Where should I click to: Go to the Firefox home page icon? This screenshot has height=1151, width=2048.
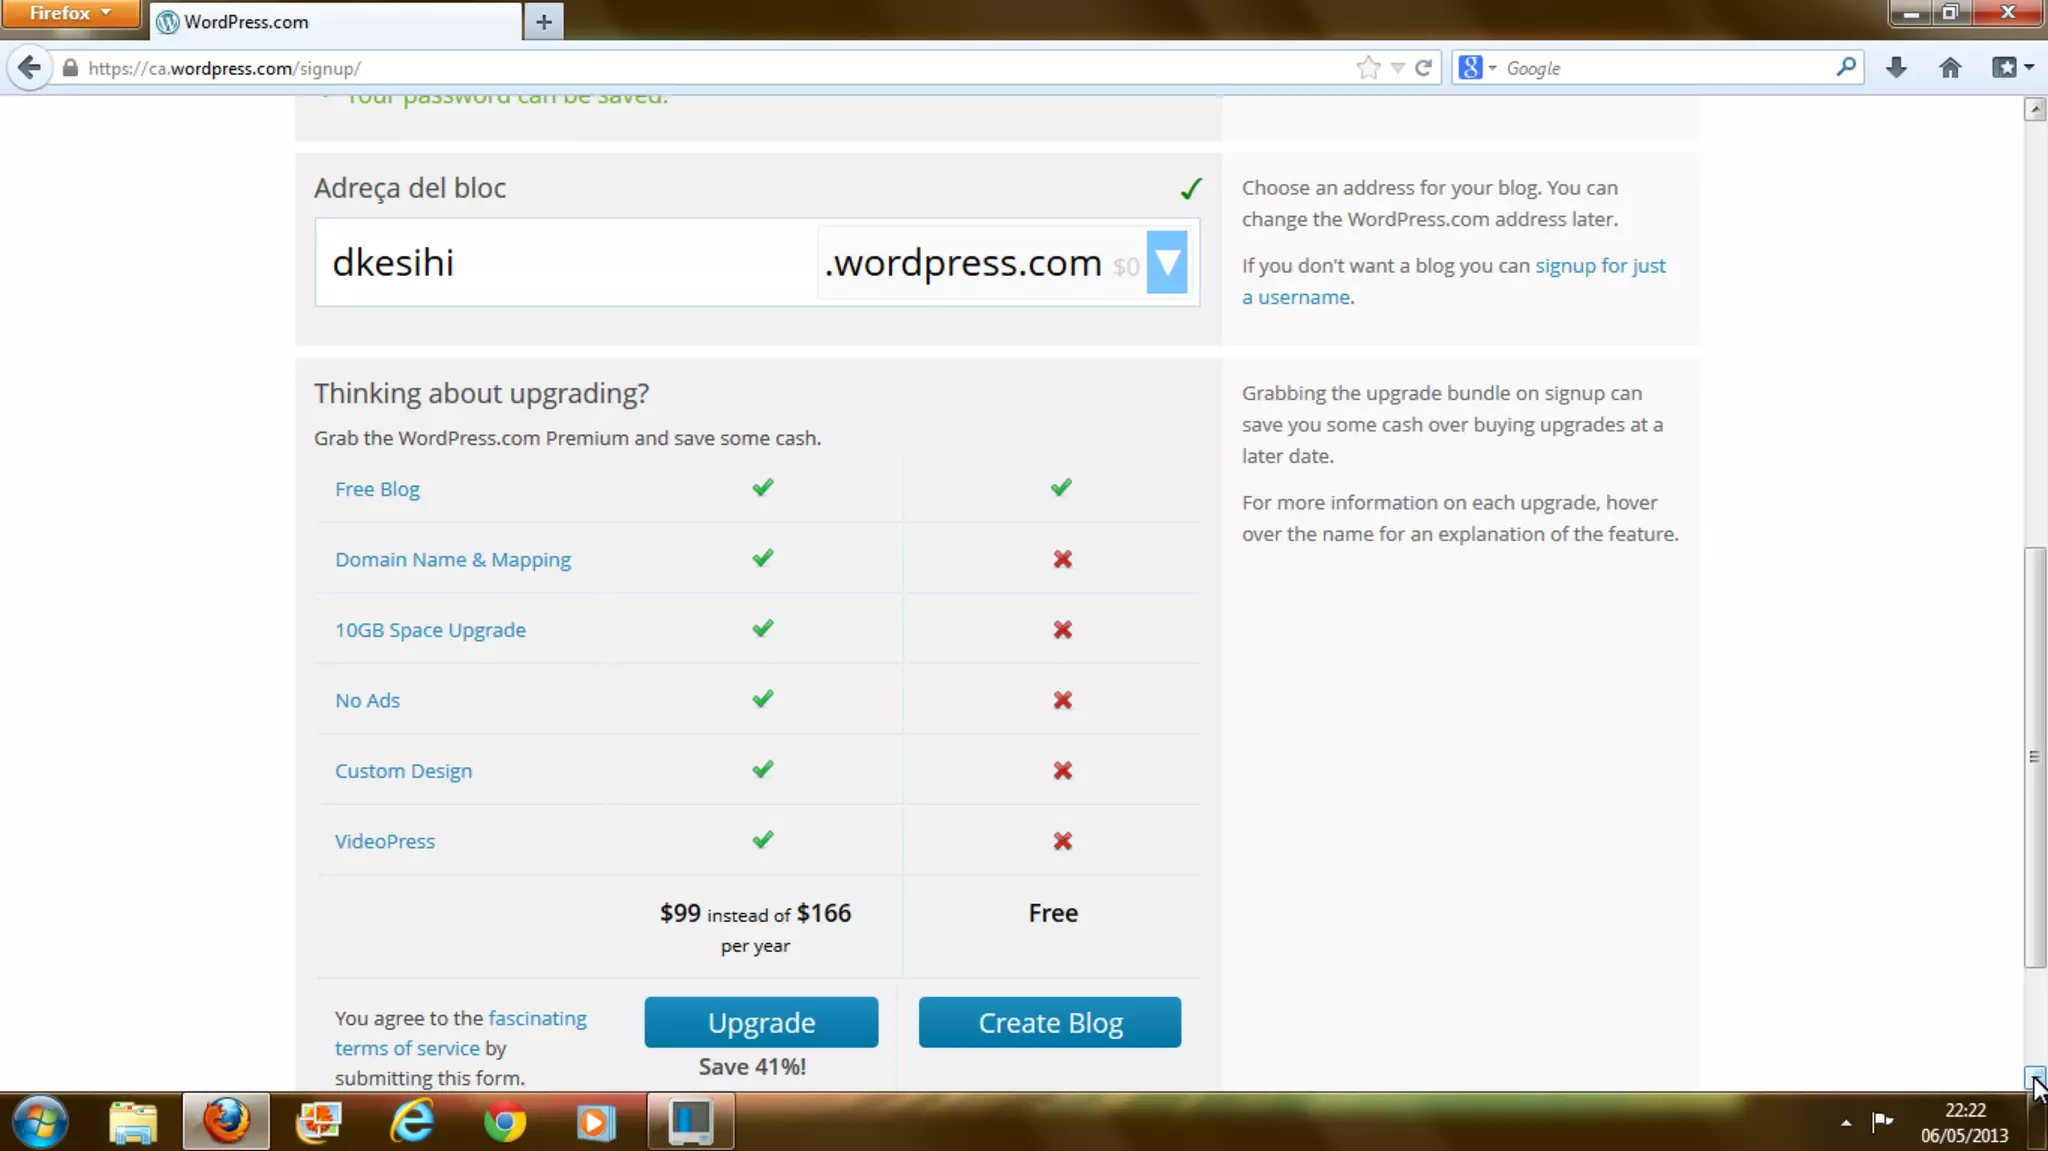click(1950, 67)
